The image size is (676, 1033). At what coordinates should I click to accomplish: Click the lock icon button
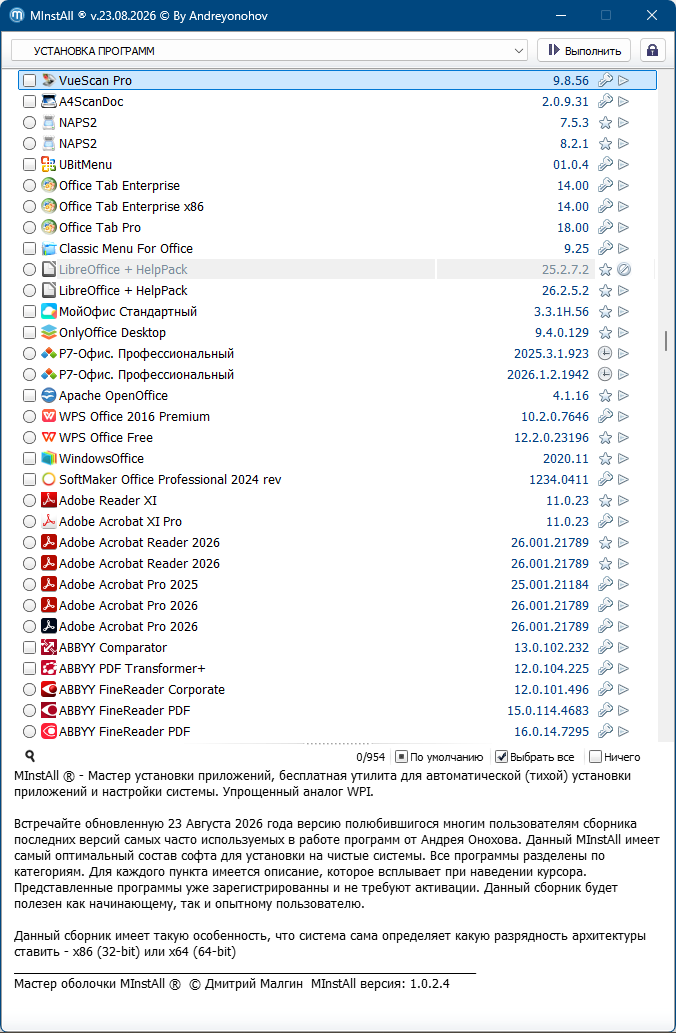(652, 51)
